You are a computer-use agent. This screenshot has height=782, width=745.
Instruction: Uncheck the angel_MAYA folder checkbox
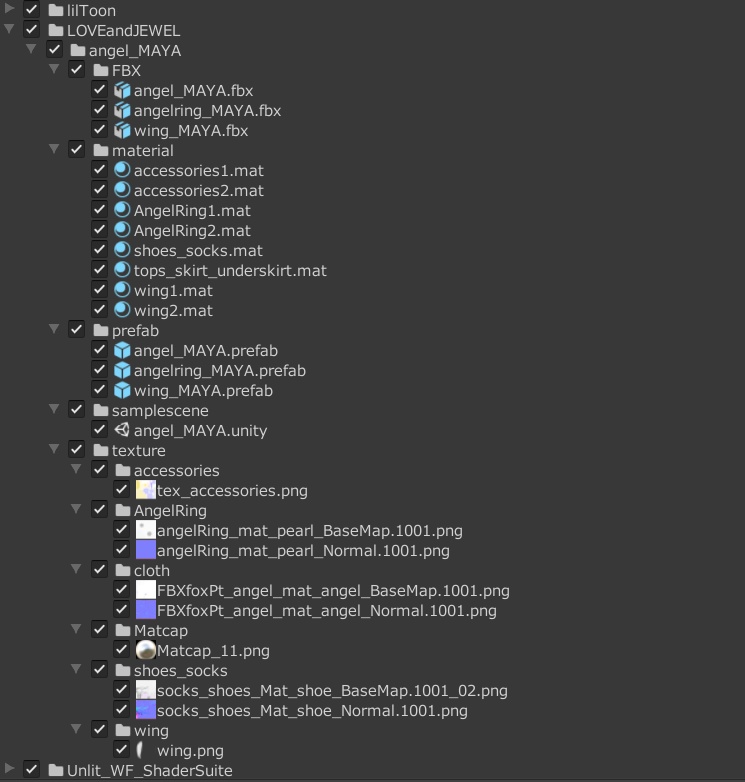coord(54,49)
